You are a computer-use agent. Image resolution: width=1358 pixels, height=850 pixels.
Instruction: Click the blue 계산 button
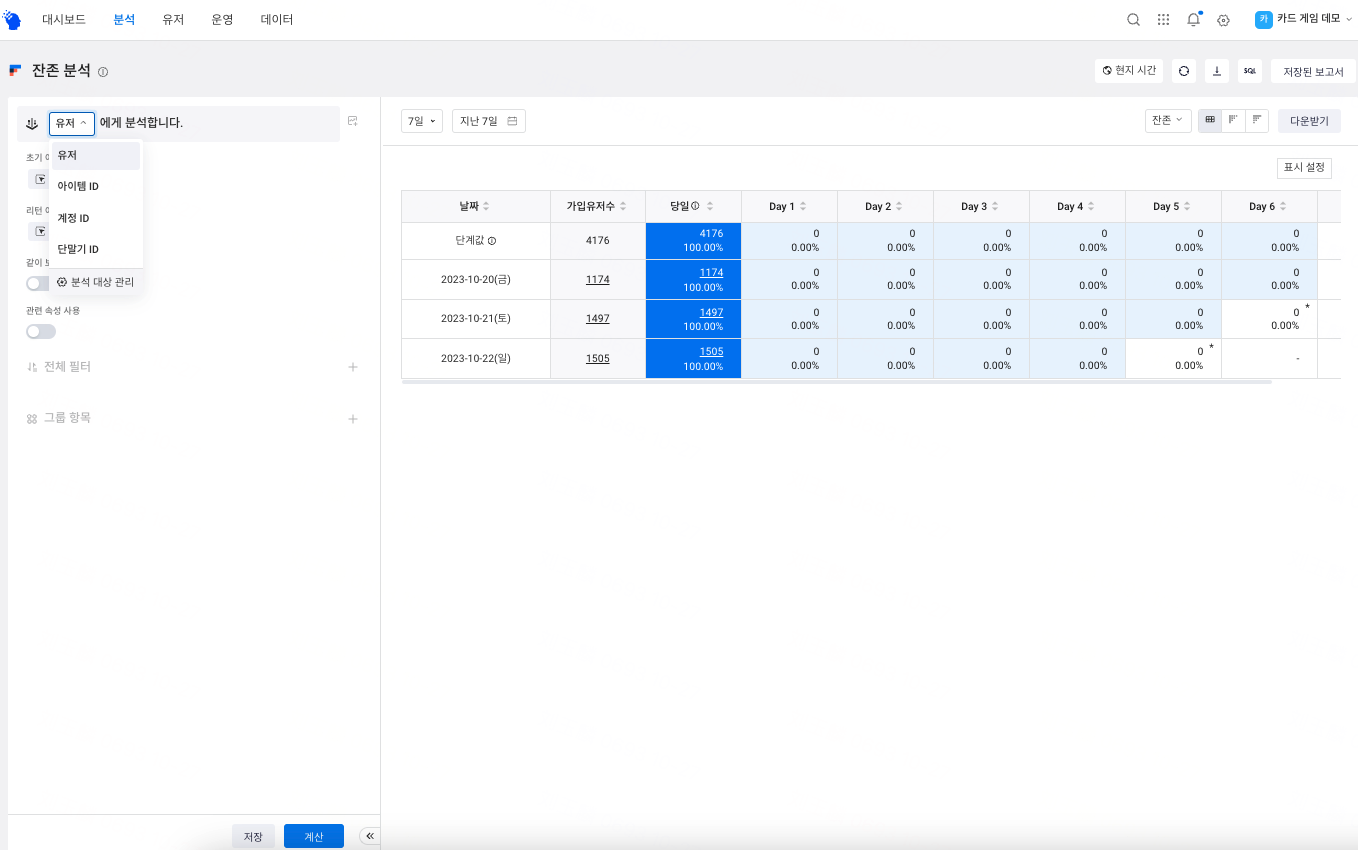[313, 836]
